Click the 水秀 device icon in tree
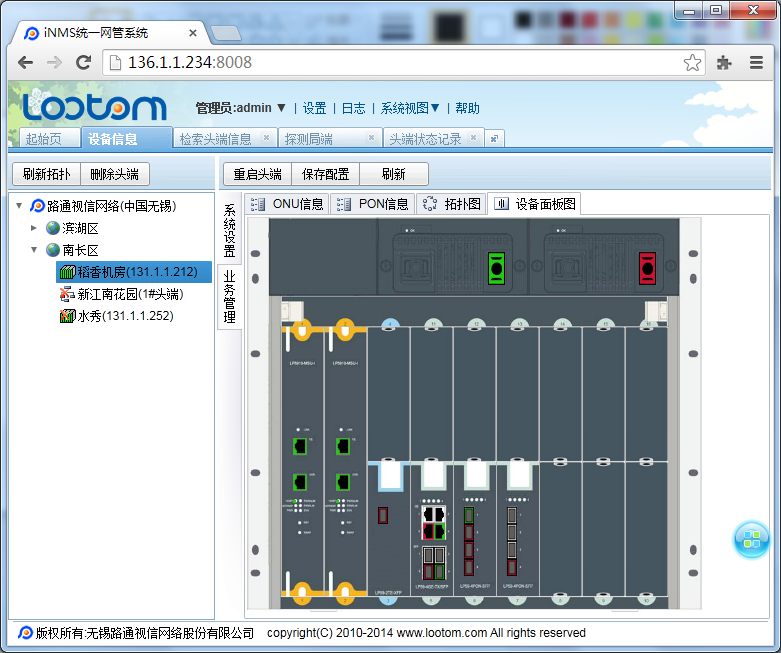Viewport: 781px width, 653px height. [68, 316]
